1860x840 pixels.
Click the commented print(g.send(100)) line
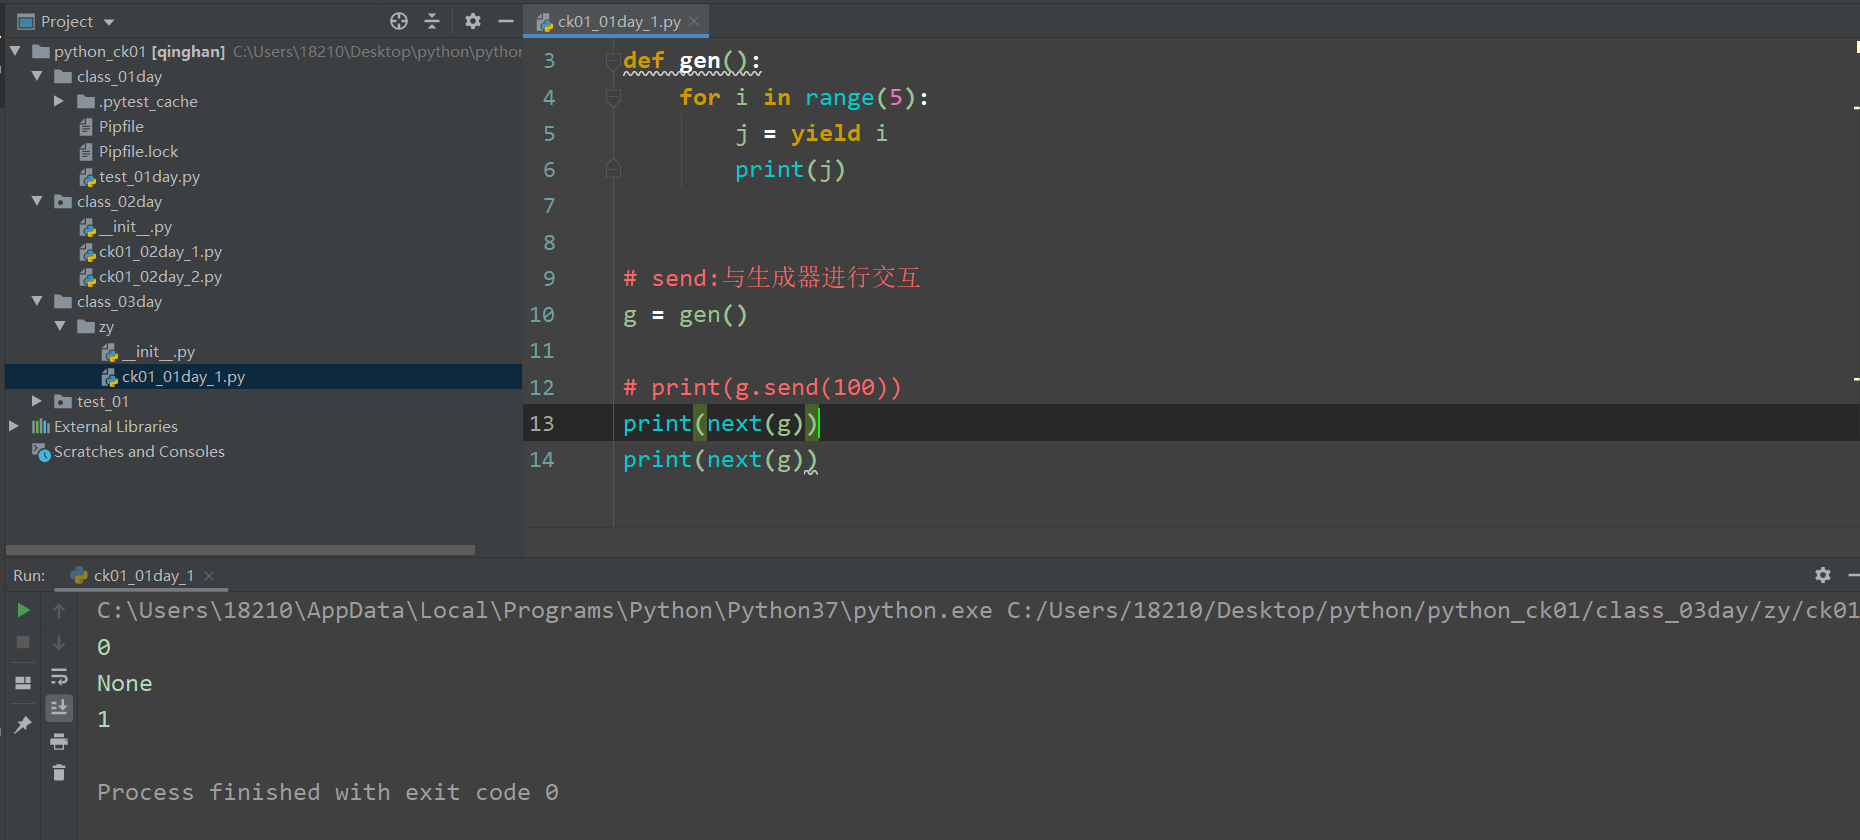[762, 387]
